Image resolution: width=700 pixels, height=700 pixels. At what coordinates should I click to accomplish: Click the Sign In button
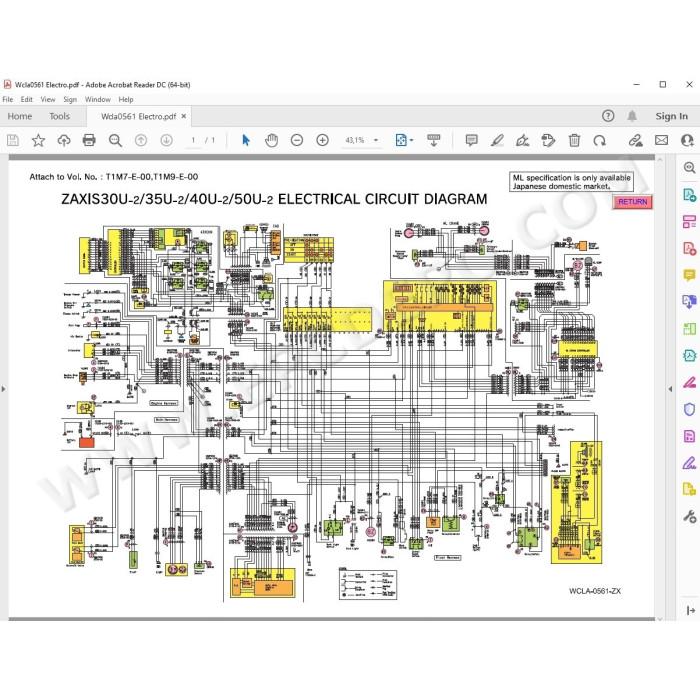[x=671, y=116]
